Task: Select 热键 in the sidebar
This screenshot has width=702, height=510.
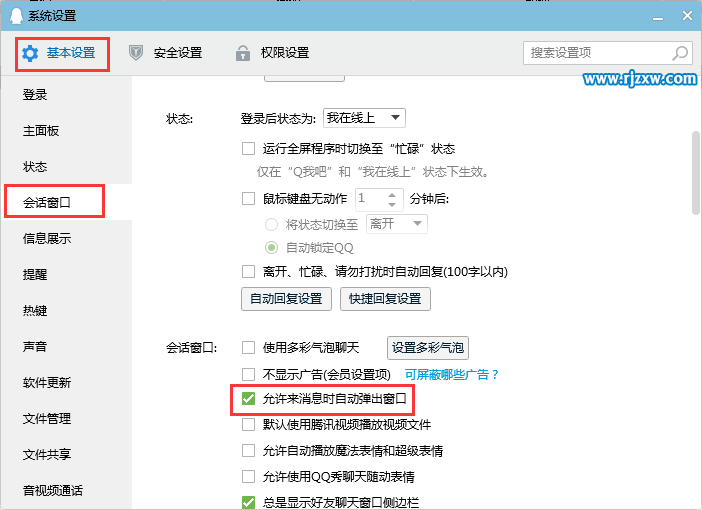Action: (66, 311)
